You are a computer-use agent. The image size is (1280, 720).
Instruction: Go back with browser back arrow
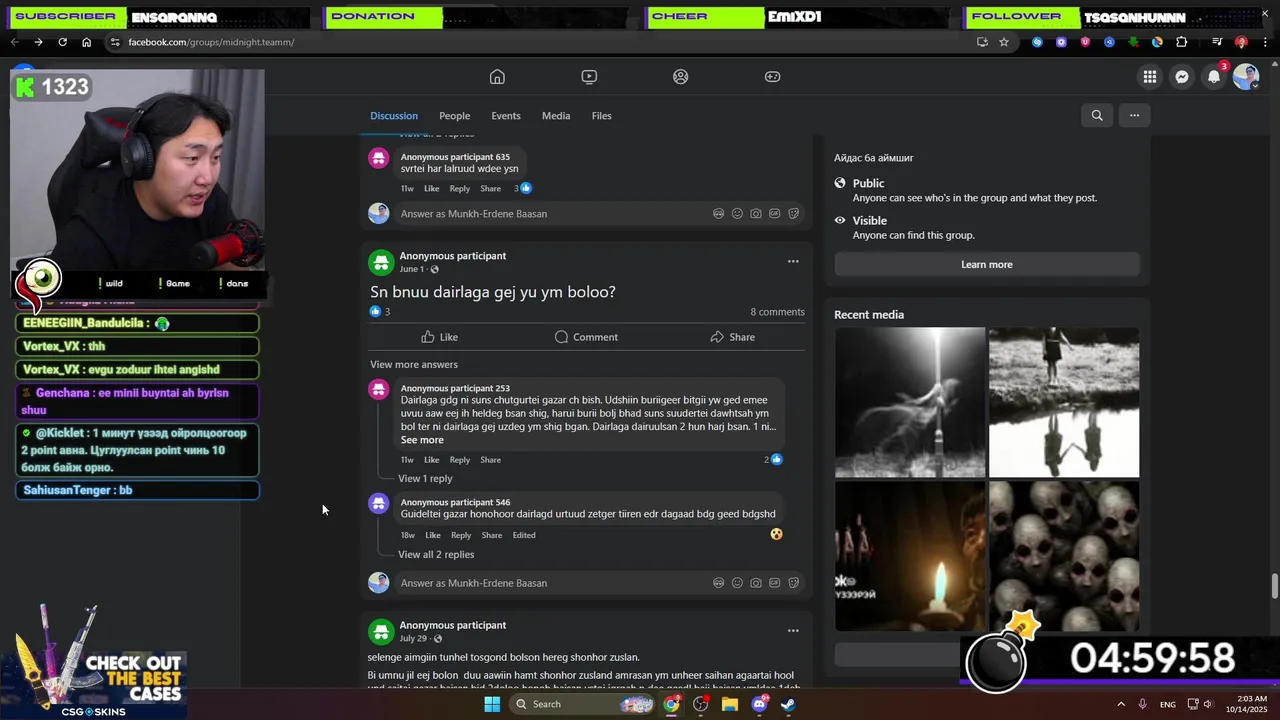coord(14,42)
